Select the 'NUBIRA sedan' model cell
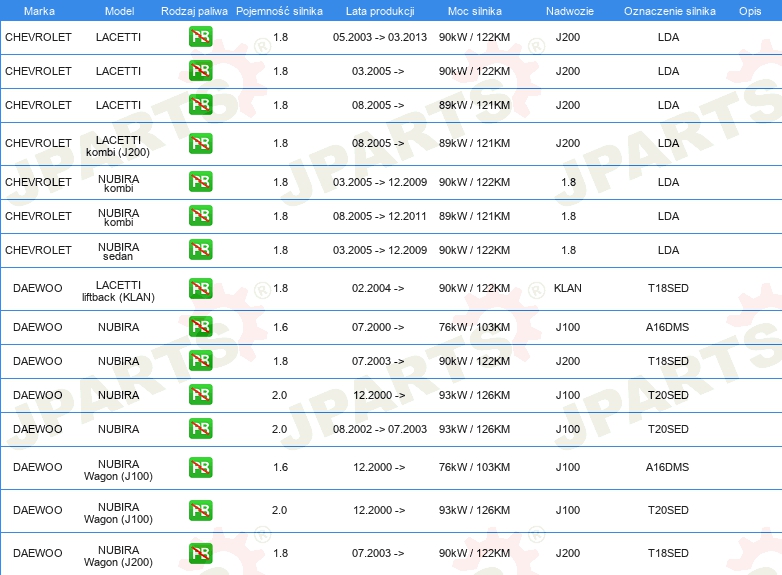782x575 pixels. (x=118, y=252)
